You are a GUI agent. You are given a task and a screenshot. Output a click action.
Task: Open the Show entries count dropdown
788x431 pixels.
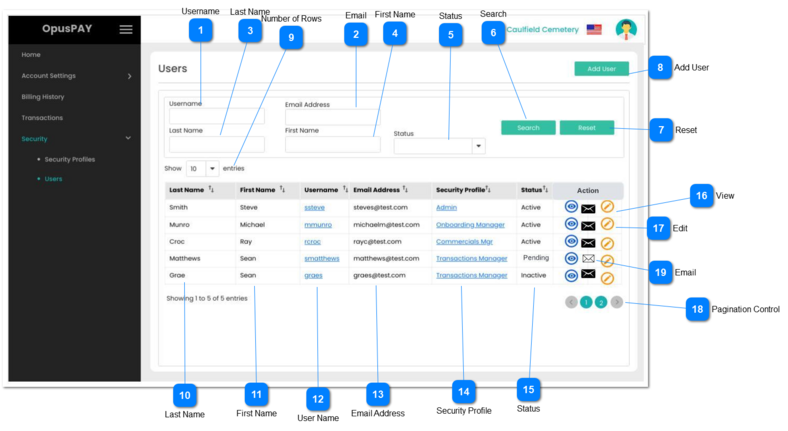click(211, 169)
